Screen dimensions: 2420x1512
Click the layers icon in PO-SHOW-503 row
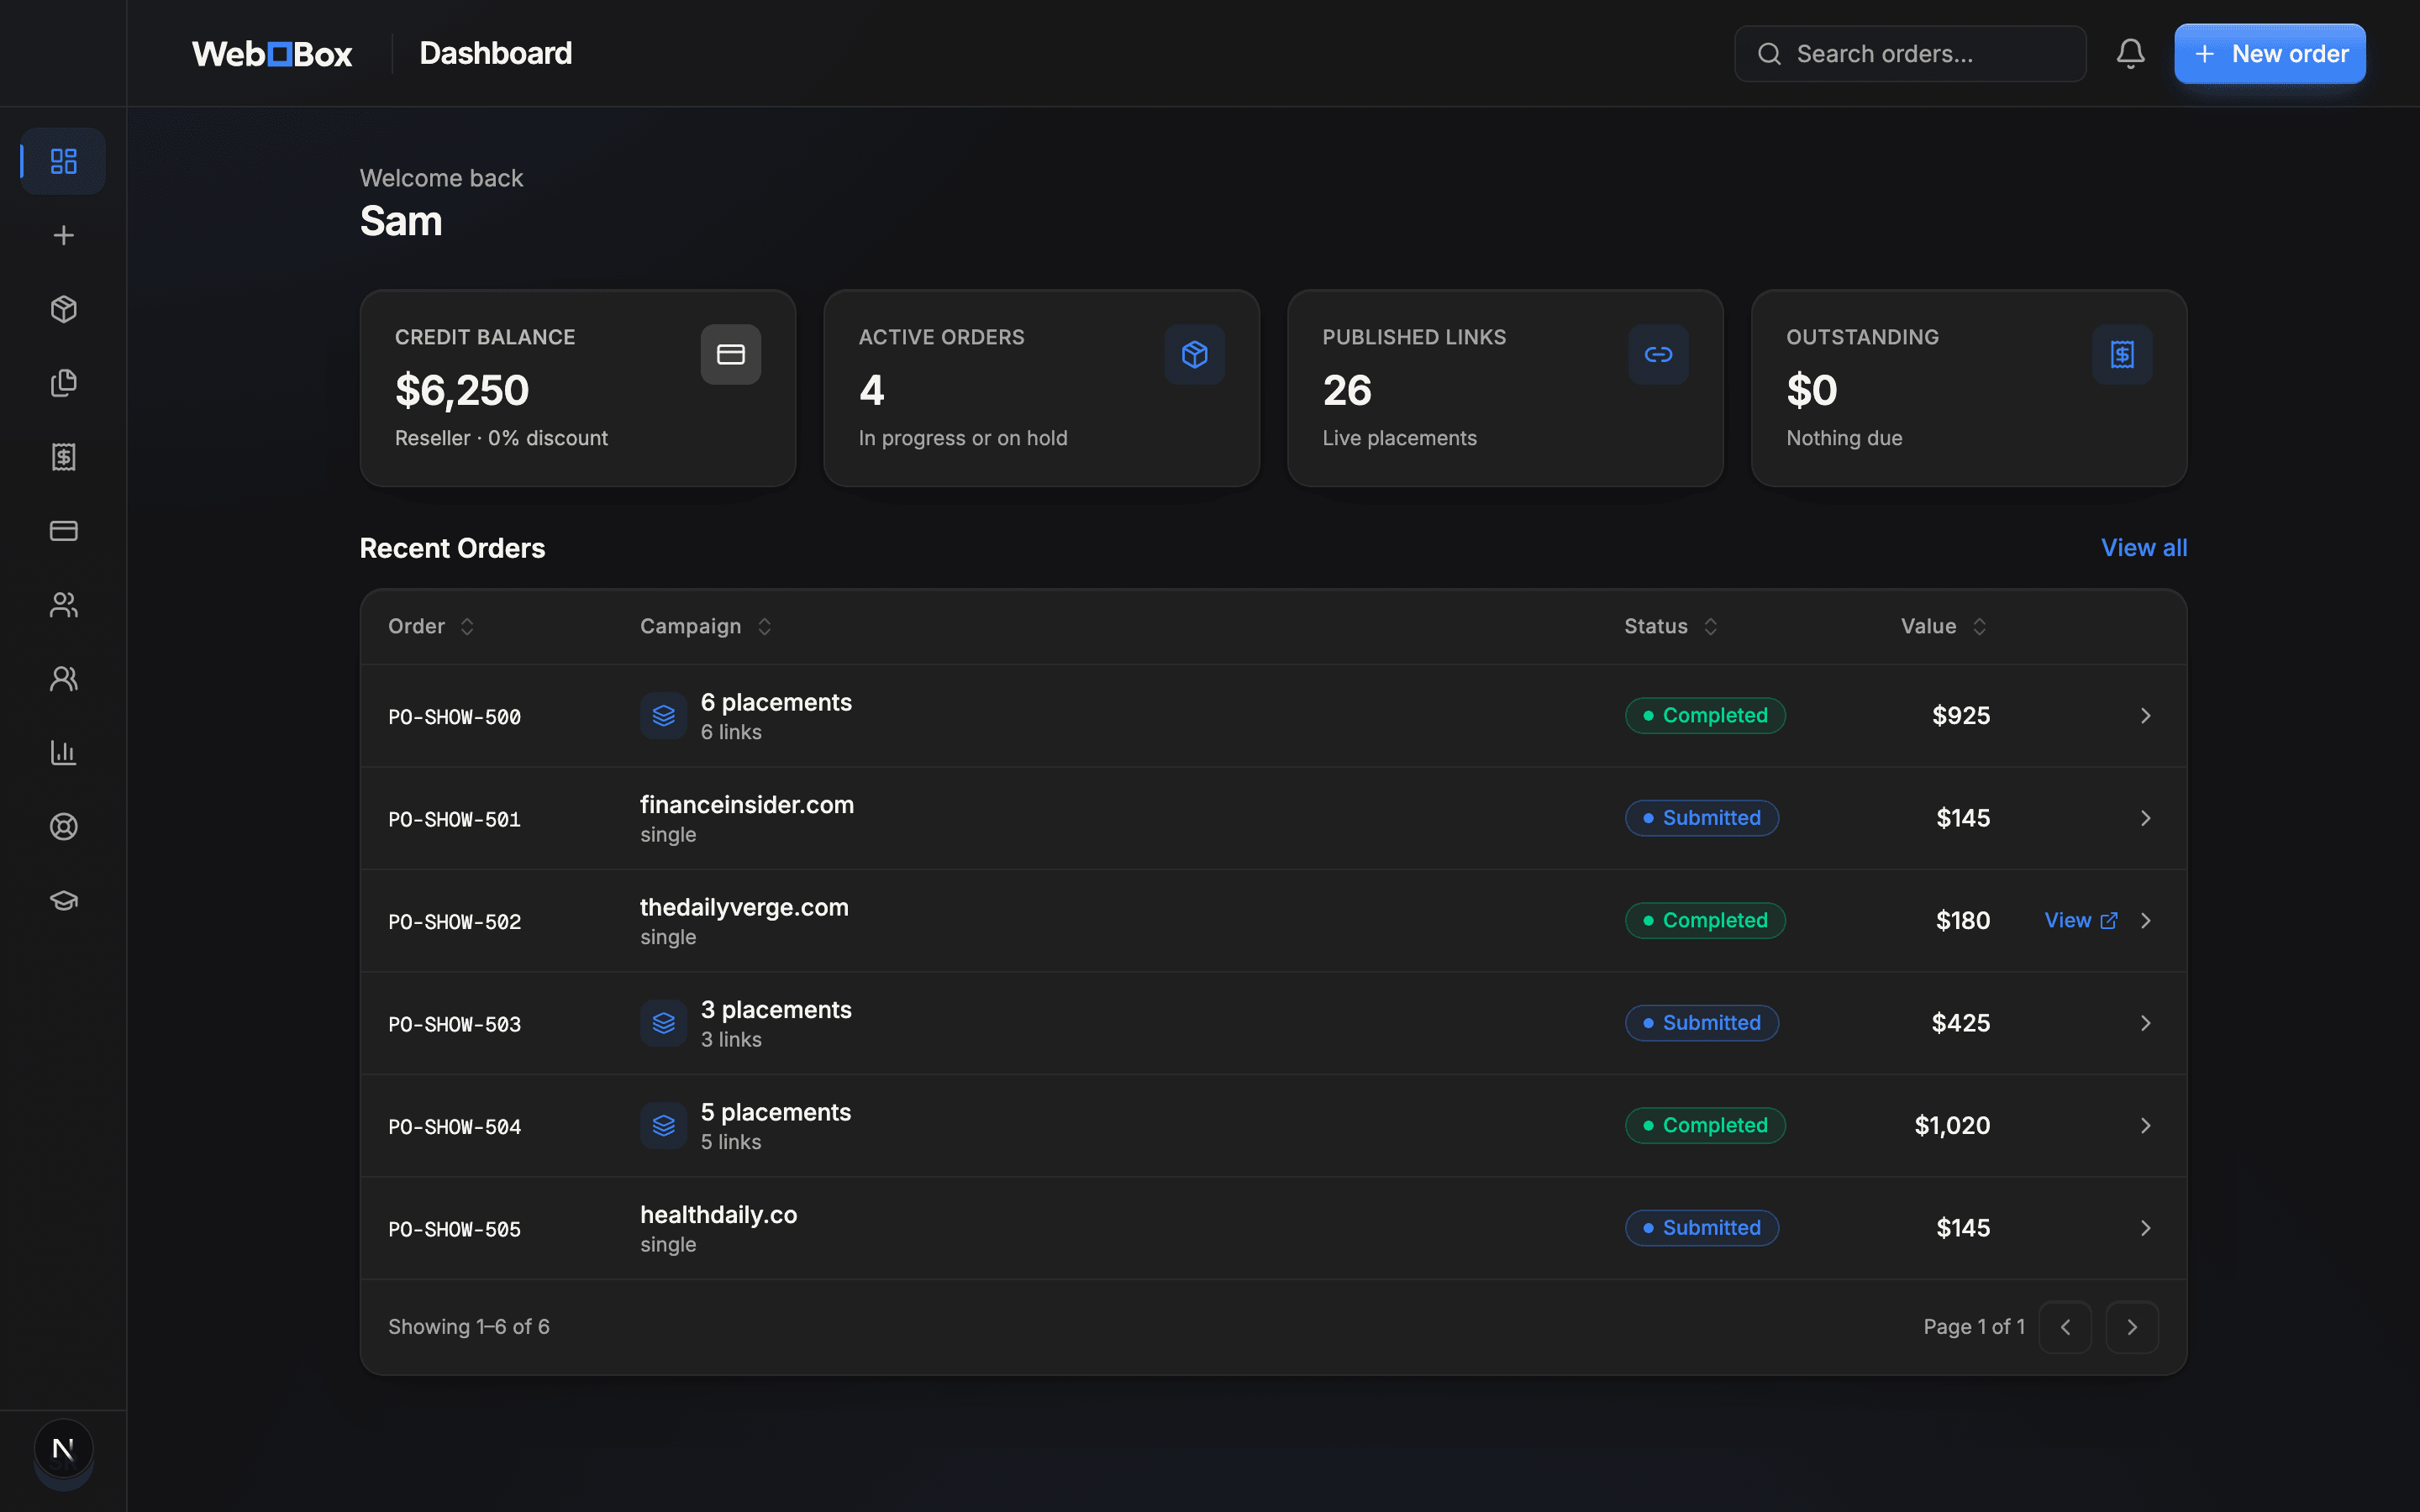(x=663, y=1023)
